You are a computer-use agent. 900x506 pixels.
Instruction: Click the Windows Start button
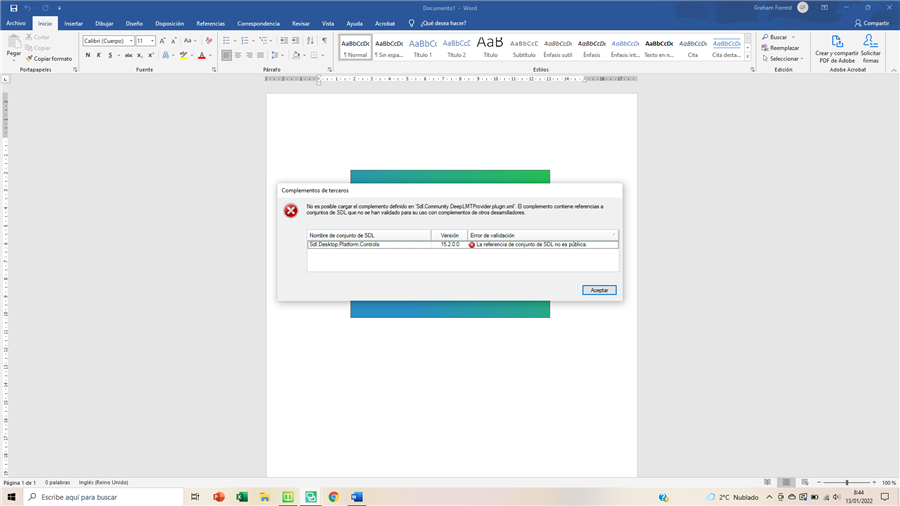[11, 497]
